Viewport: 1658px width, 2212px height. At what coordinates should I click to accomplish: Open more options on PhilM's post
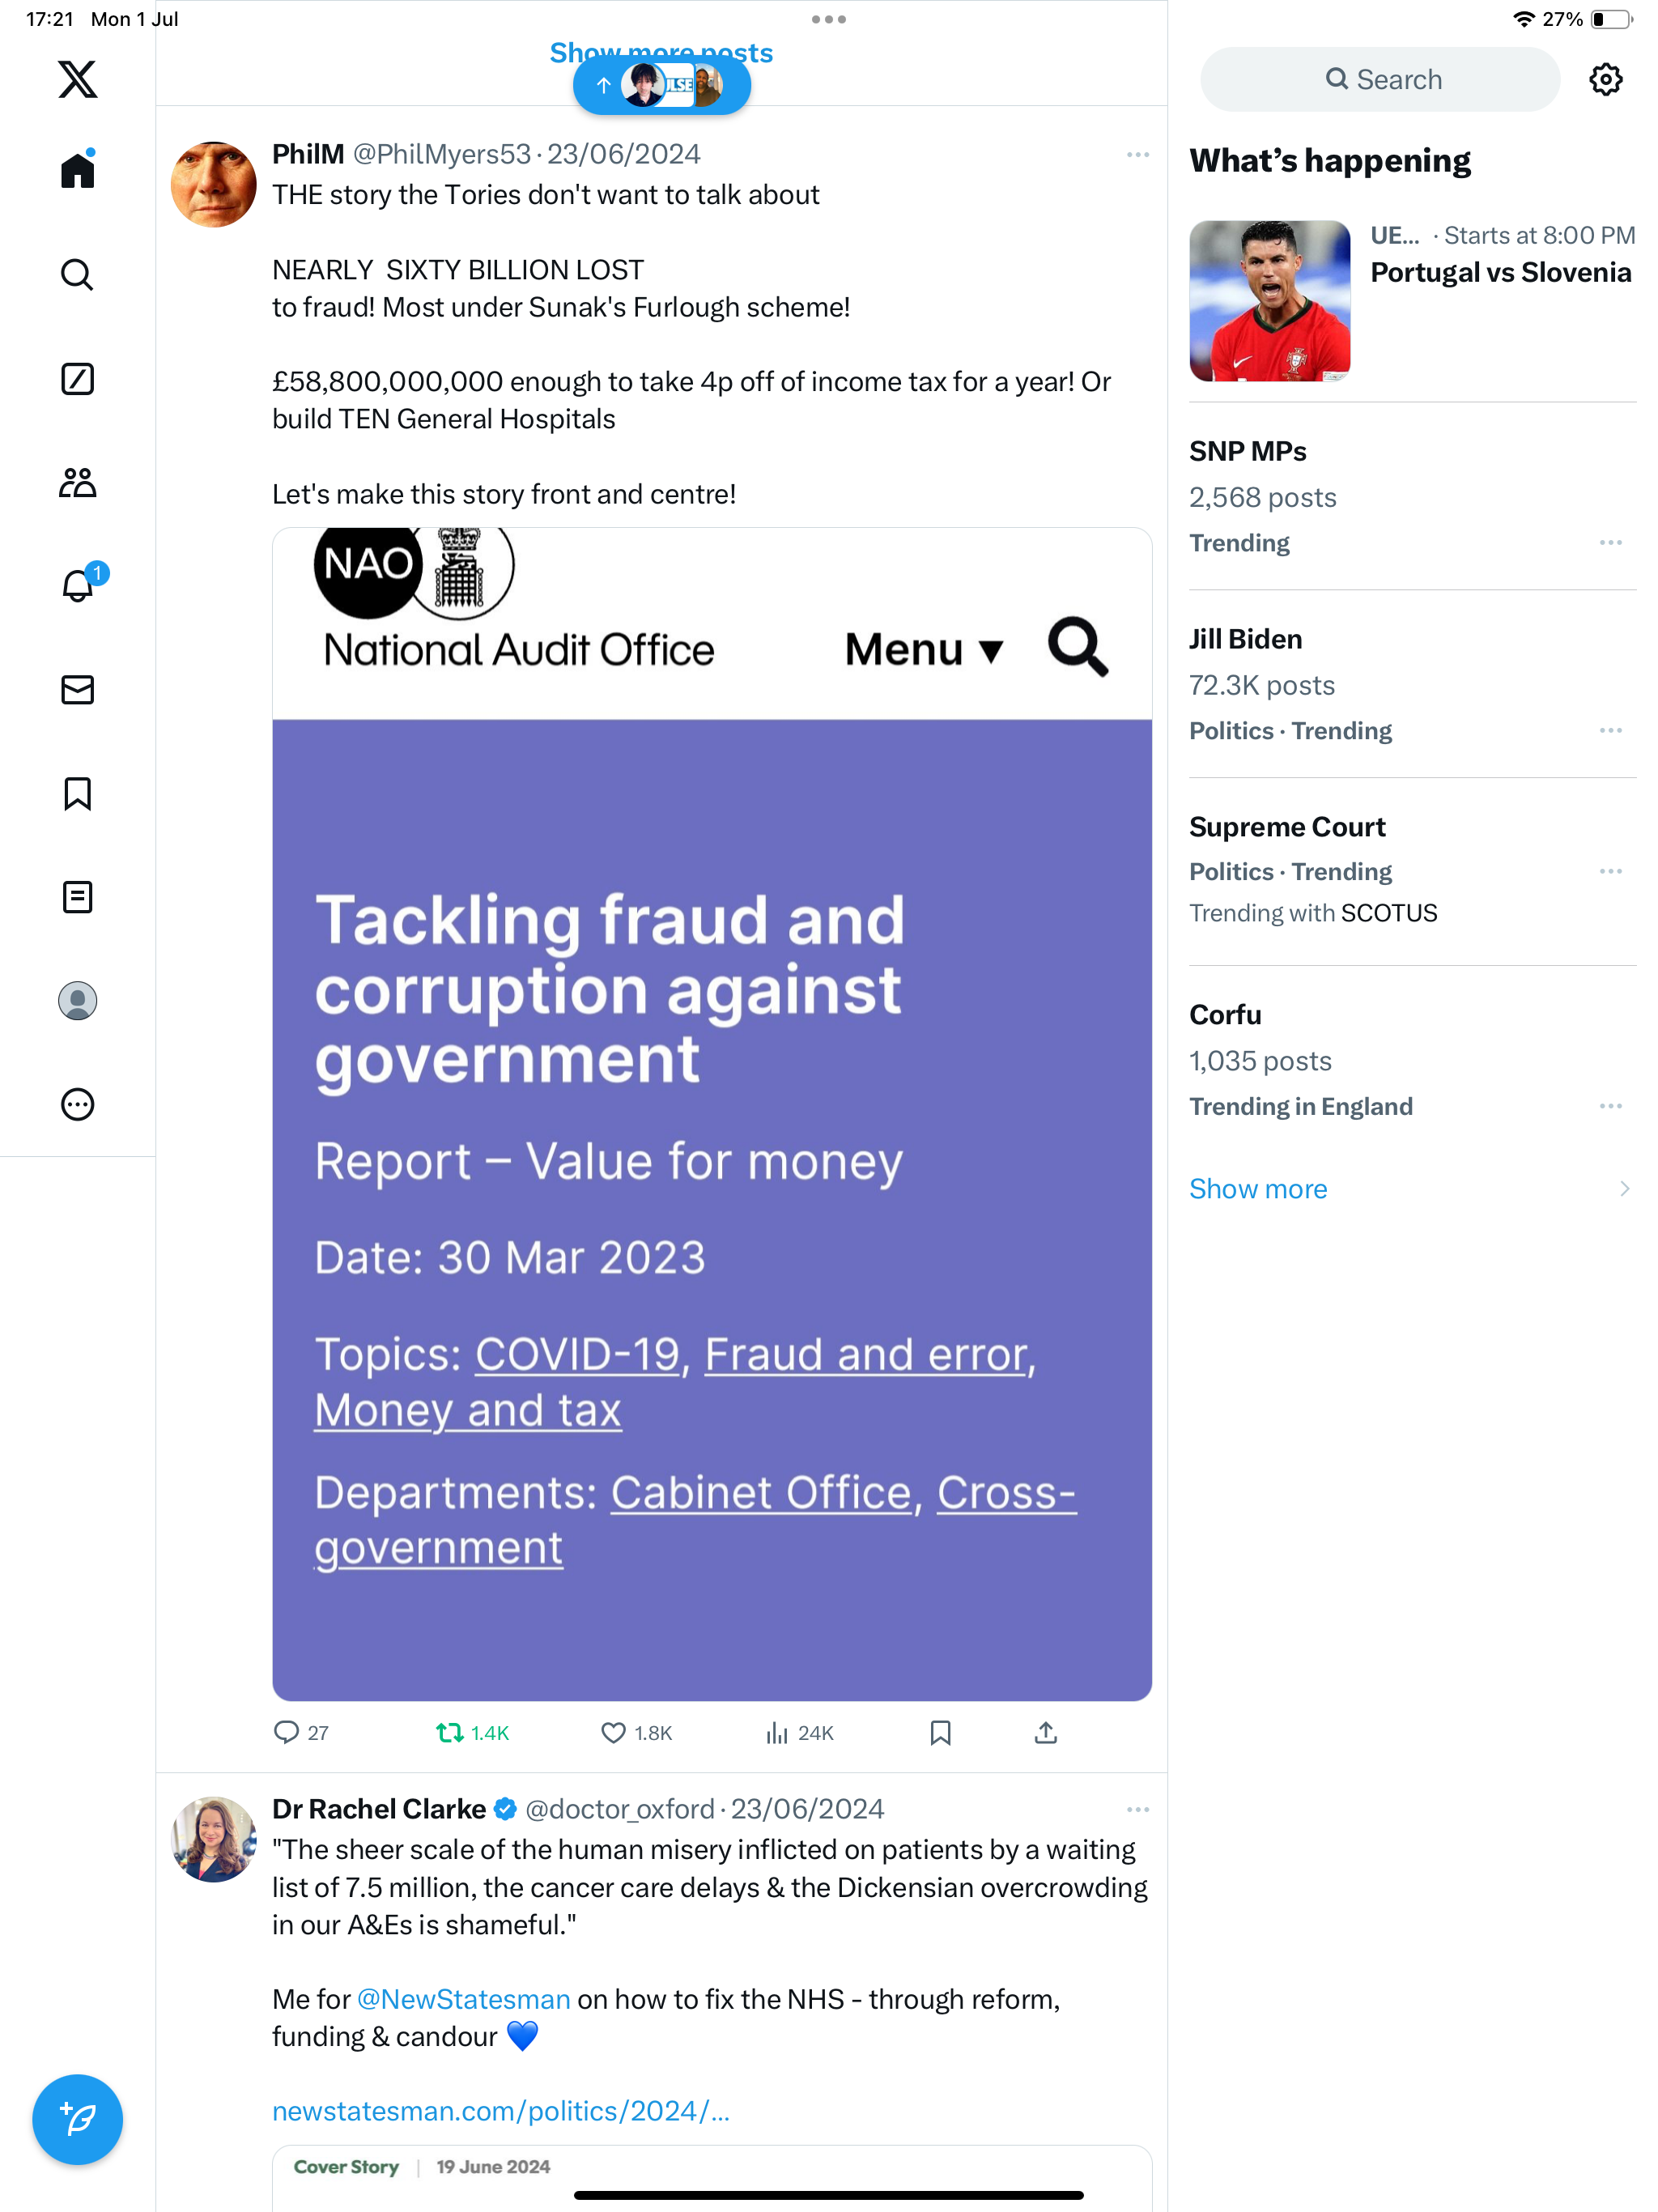click(1137, 155)
